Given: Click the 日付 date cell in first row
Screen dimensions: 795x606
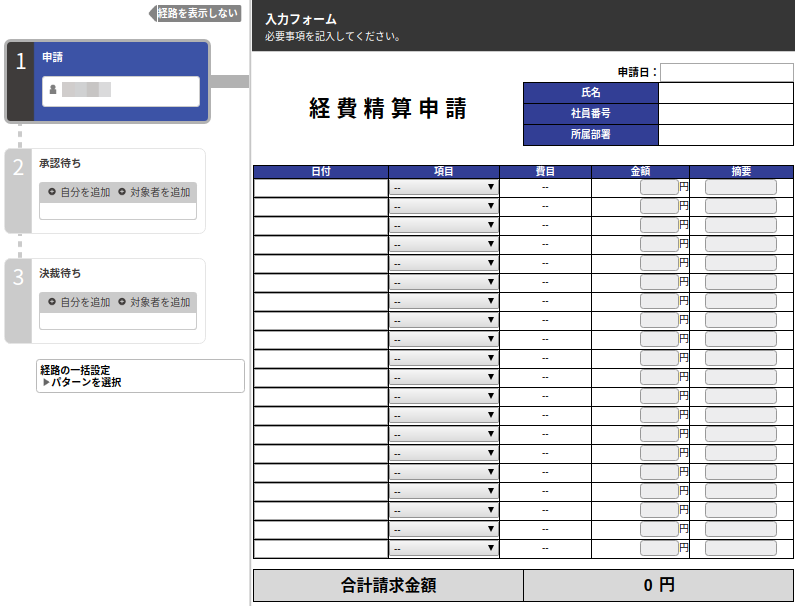Looking at the screenshot, I should pyautogui.click(x=321, y=188).
